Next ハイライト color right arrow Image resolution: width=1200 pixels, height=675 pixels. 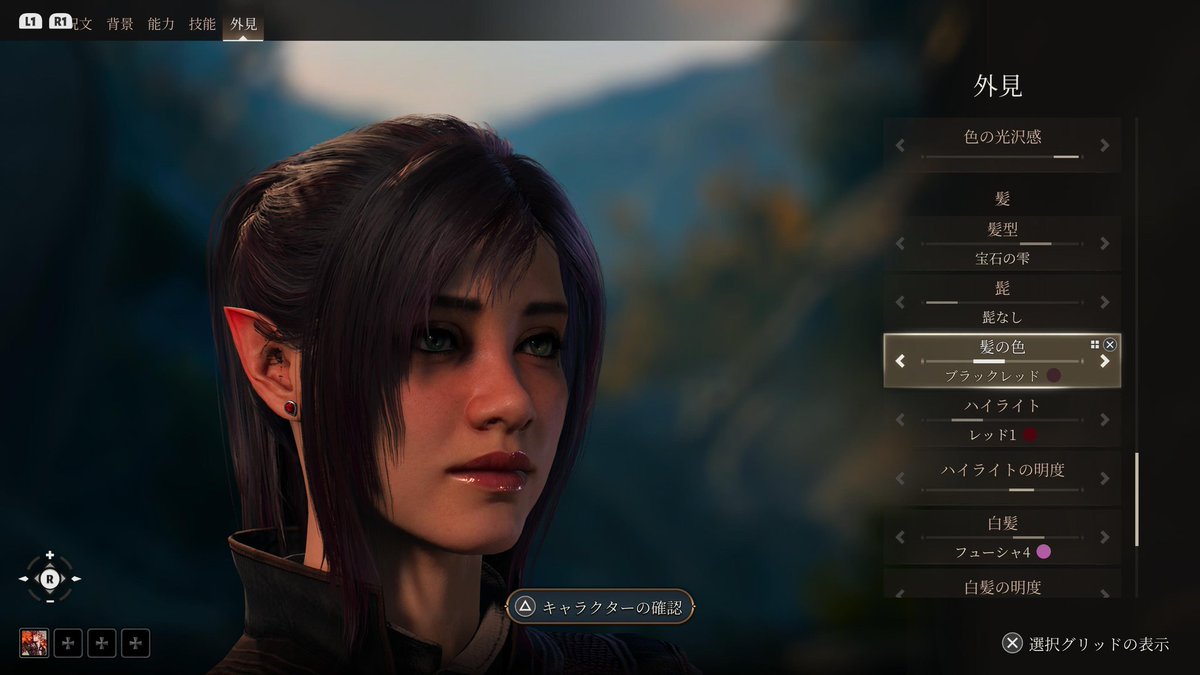pyautogui.click(x=1105, y=419)
